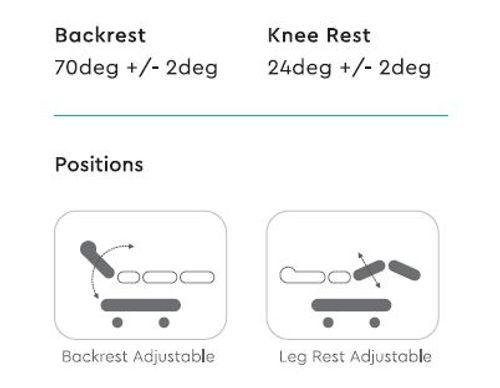Click the double-headed arrow on leg rest

pos(369,270)
